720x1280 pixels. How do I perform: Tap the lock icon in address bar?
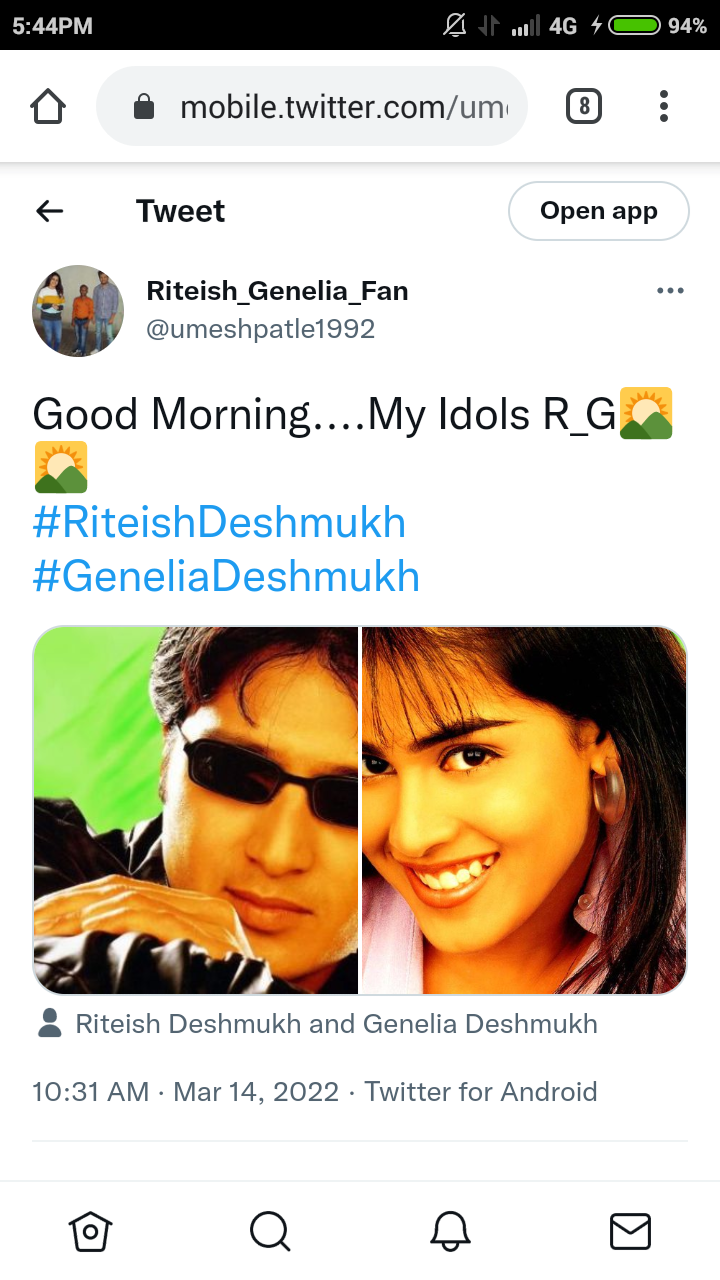pos(144,107)
